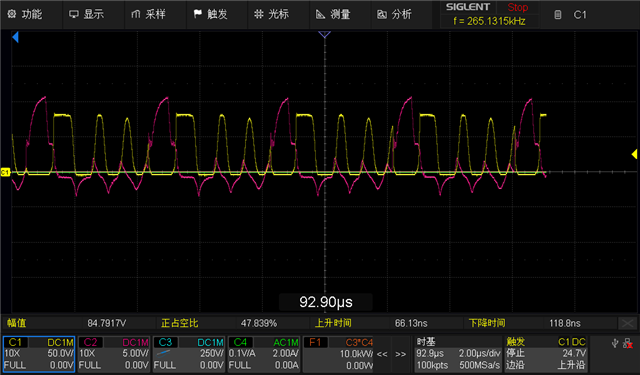Image resolution: width=640 pixels, height=375 pixels.
Task: Open the 触发 trigger info box
Action: (x=546, y=354)
